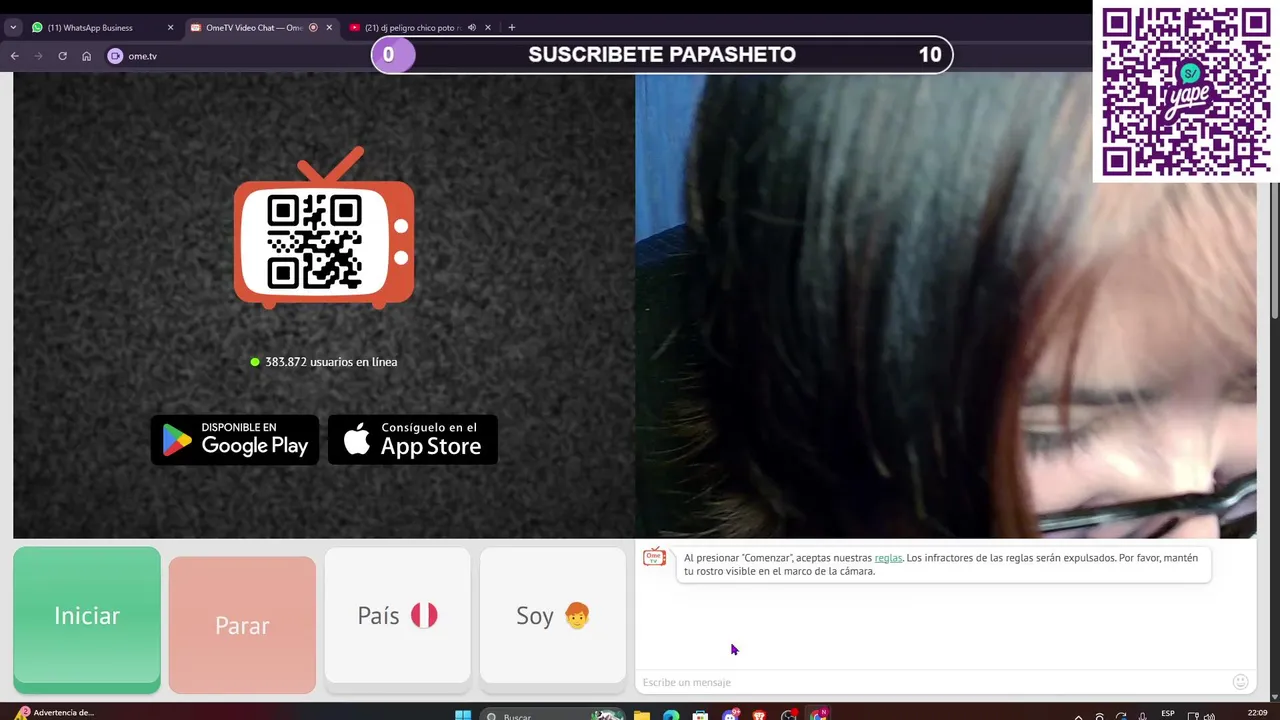The width and height of the screenshot is (1280, 720).
Task: Open the reglas link in chat
Action: (888, 558)
